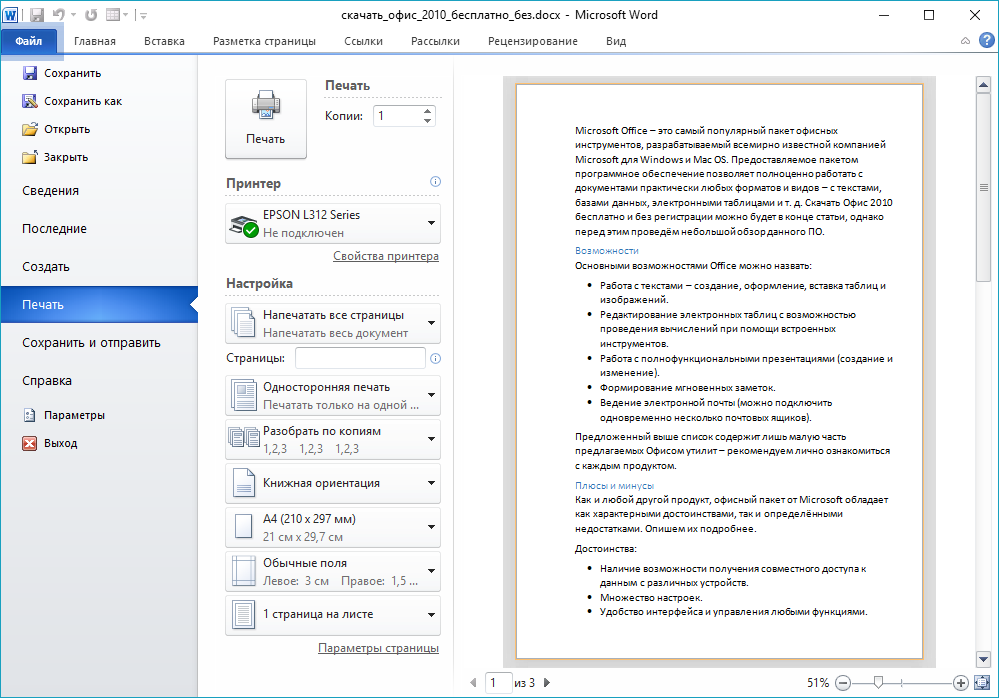Click the zoom slider handle
The image size is (999, 698).
(x=878, y=683)
